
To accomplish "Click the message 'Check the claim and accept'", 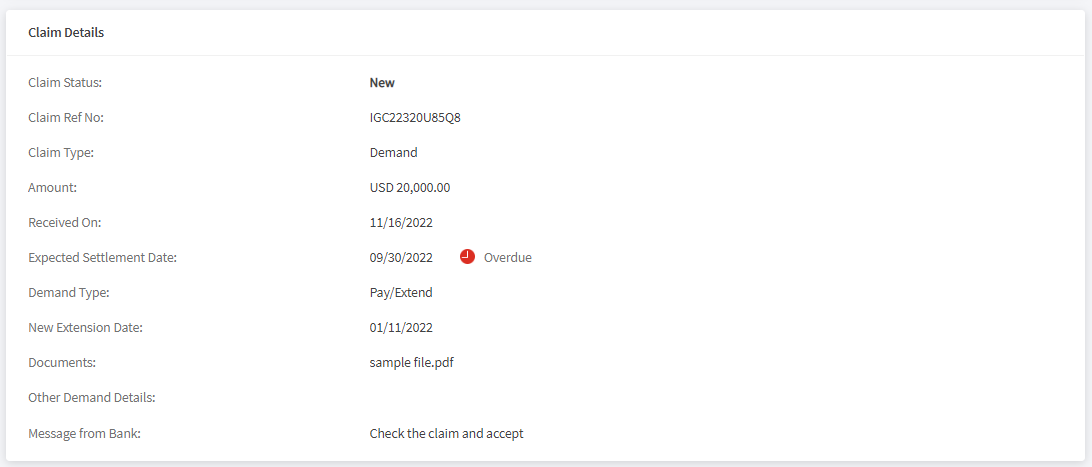I will (x=446, y=434).
